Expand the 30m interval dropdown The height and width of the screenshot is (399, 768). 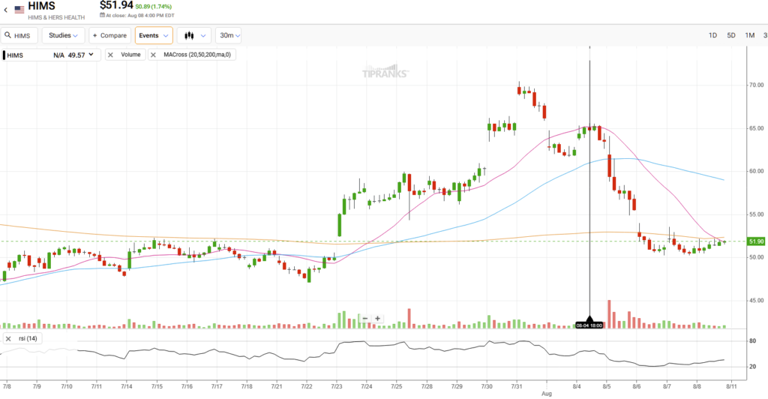(x=228, y=35)
